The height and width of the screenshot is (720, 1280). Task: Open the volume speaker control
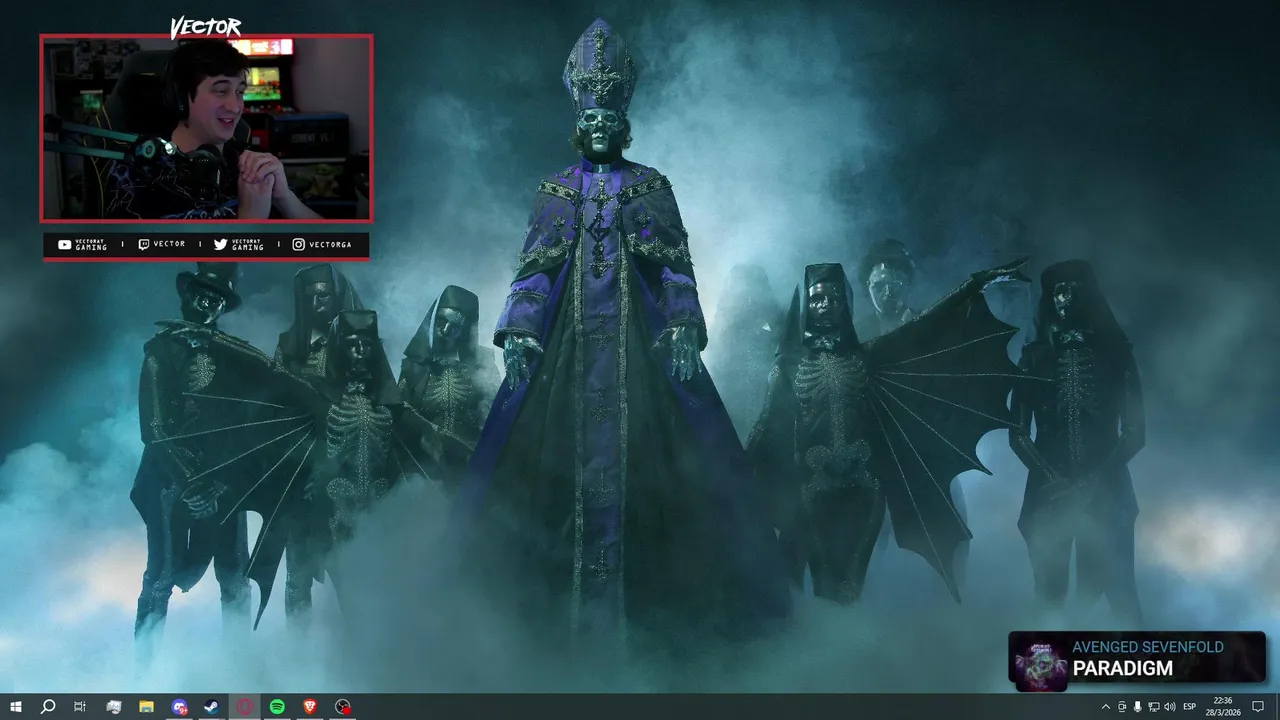[x=1170, y=707]
